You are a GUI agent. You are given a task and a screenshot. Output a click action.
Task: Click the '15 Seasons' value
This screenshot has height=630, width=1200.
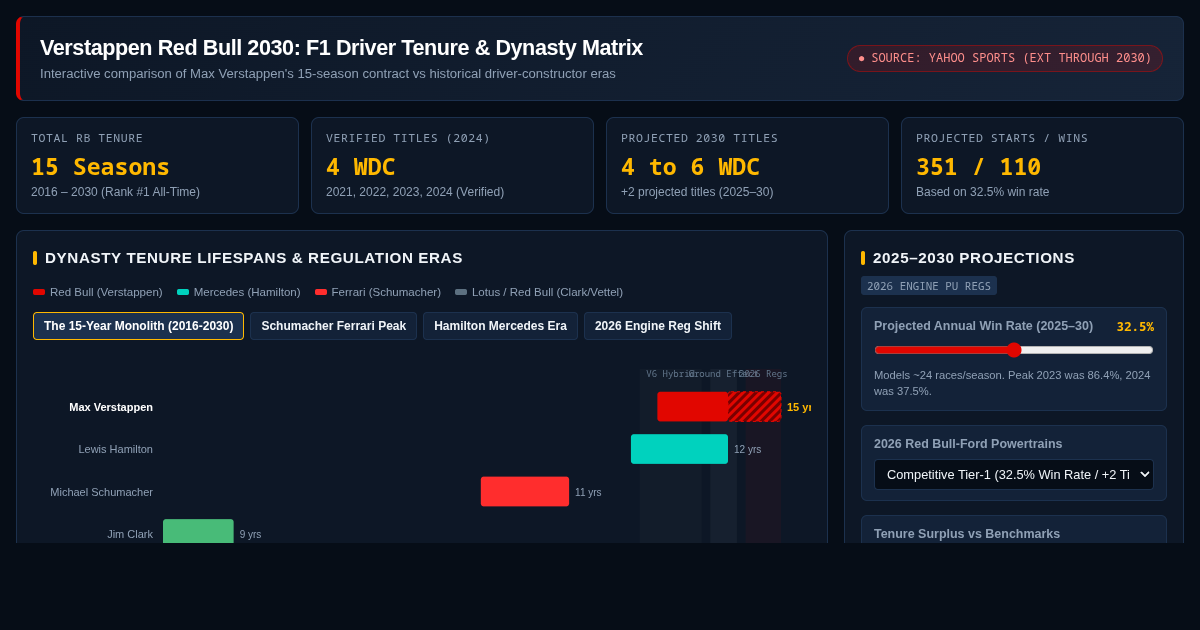(100, 167)
